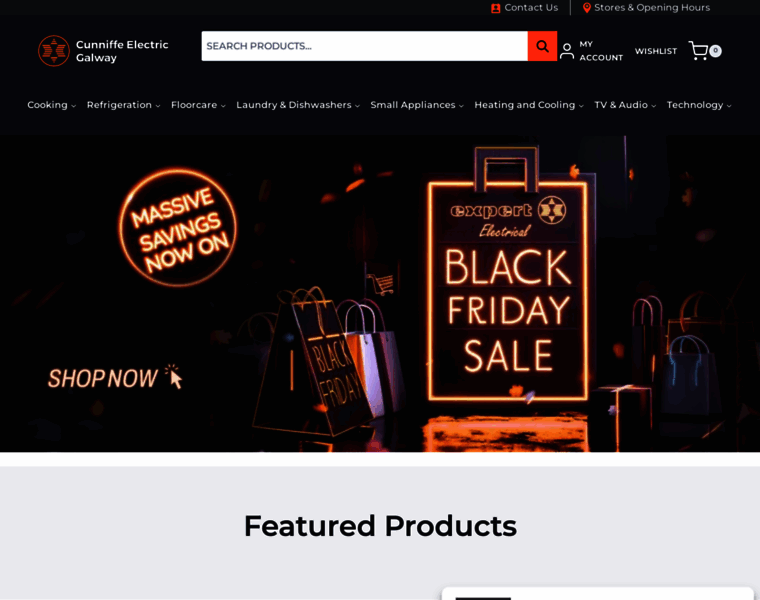Click the Shop Now cursor icon
Viewport: 760px width, 600px height.
174,377
